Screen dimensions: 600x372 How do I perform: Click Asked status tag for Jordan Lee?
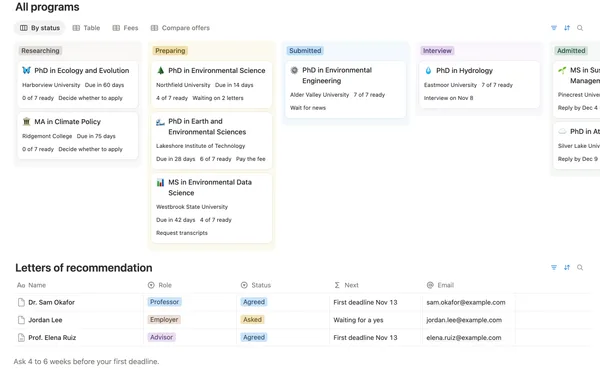(253, 320)
